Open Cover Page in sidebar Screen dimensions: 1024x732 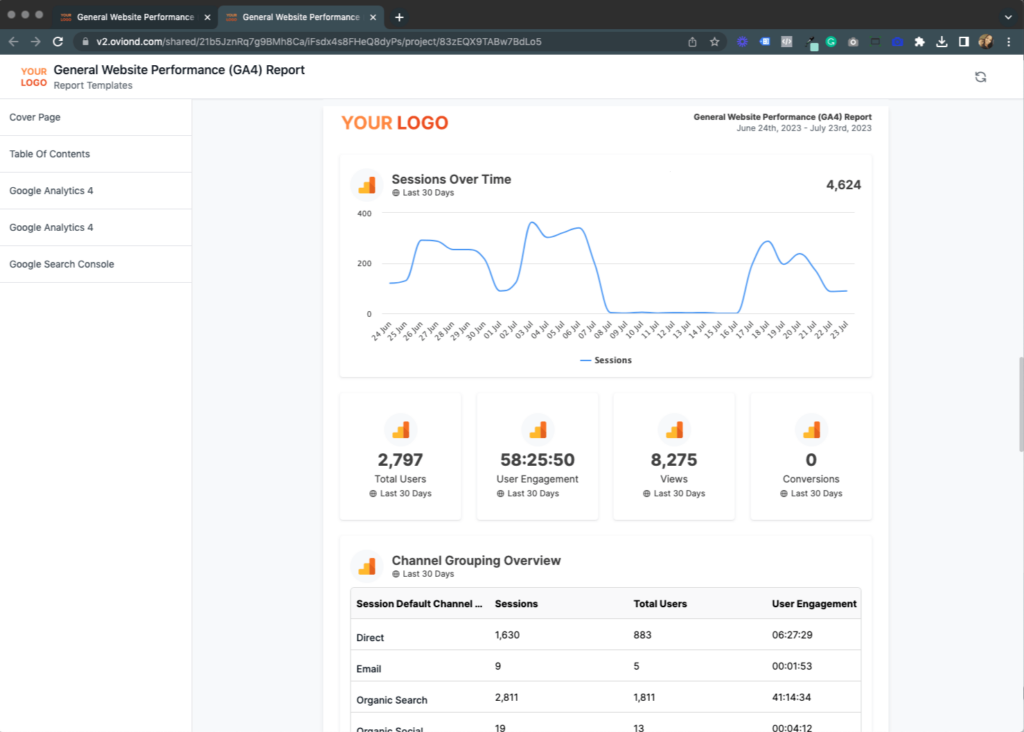pos(95,118)
